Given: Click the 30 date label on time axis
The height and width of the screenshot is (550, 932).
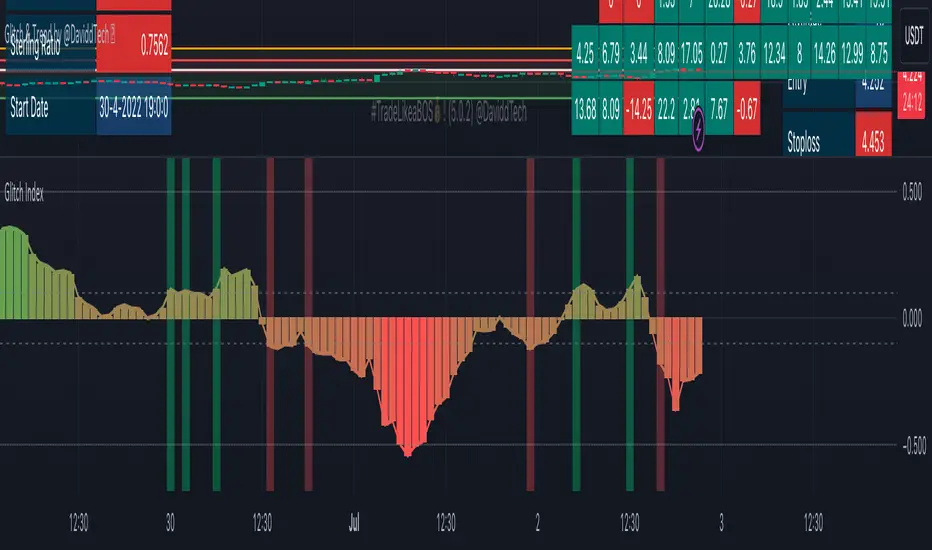Looking at the screenshot, I should [171, 523].
